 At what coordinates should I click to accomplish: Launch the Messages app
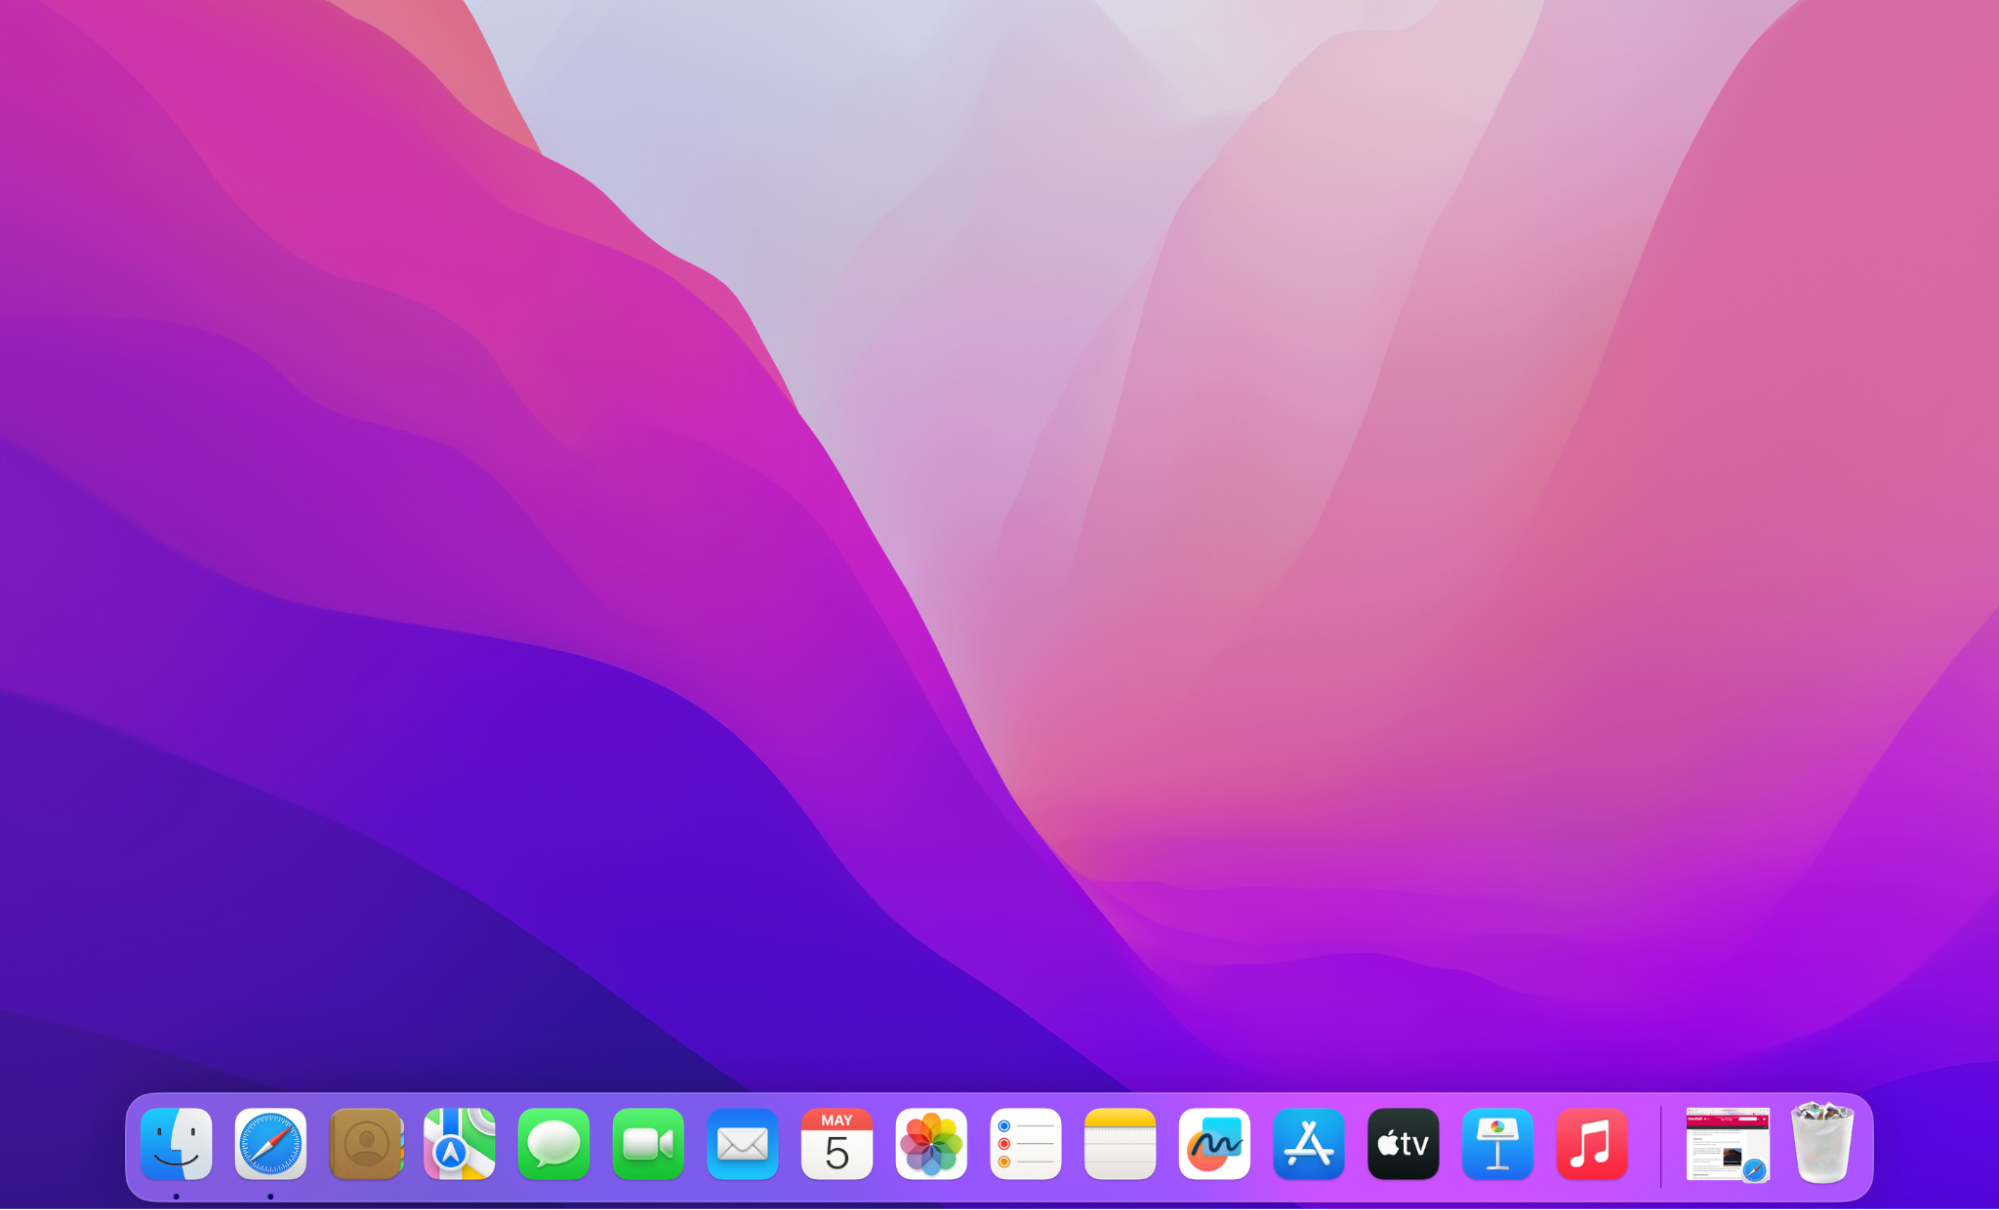[x=554, y=1144]
